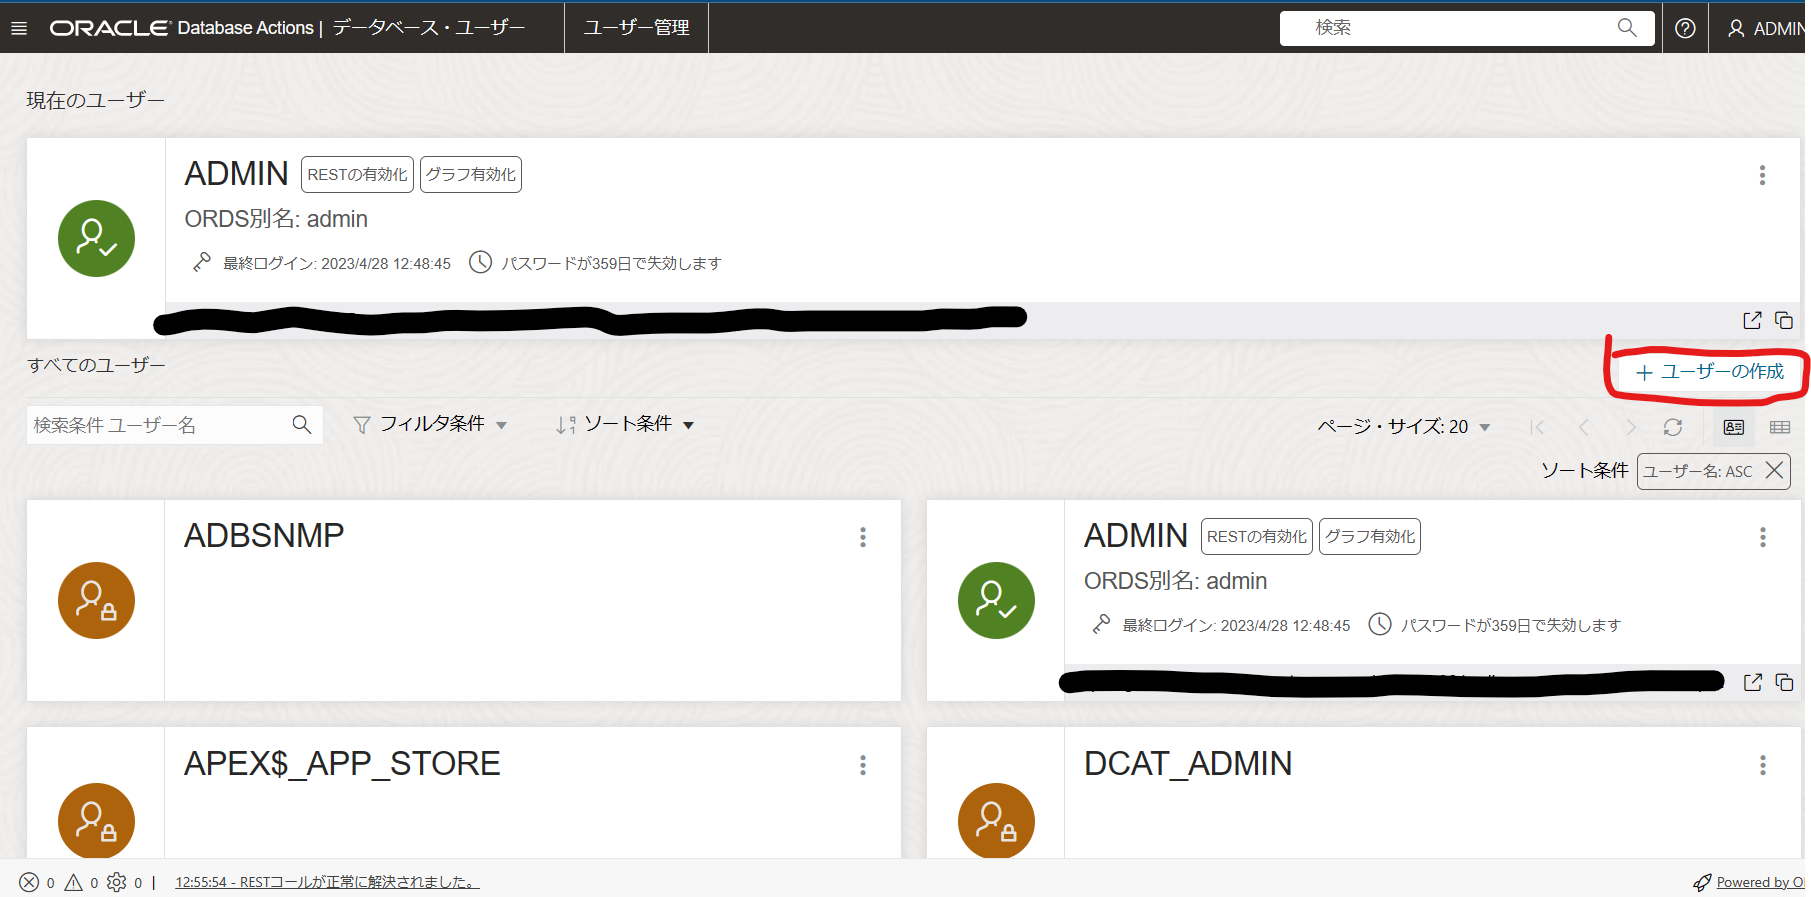The width and height of the screenshot is (1811, 897).
Task: Open three-dot menu on DCAT_ADMIN card
Action: tap(1762, 765)
